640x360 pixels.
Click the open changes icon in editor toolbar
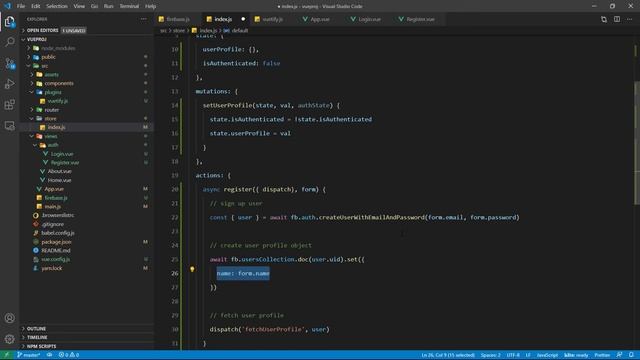tap(604, 19)
